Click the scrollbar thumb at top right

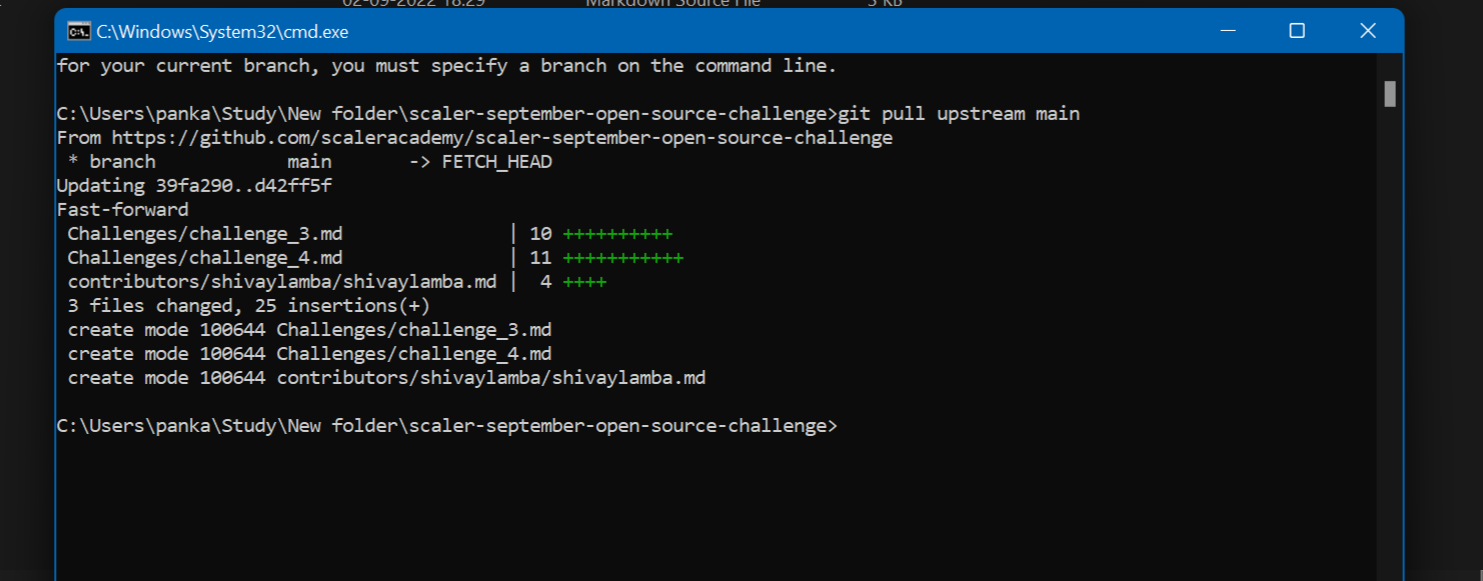tap(1389, 93)
